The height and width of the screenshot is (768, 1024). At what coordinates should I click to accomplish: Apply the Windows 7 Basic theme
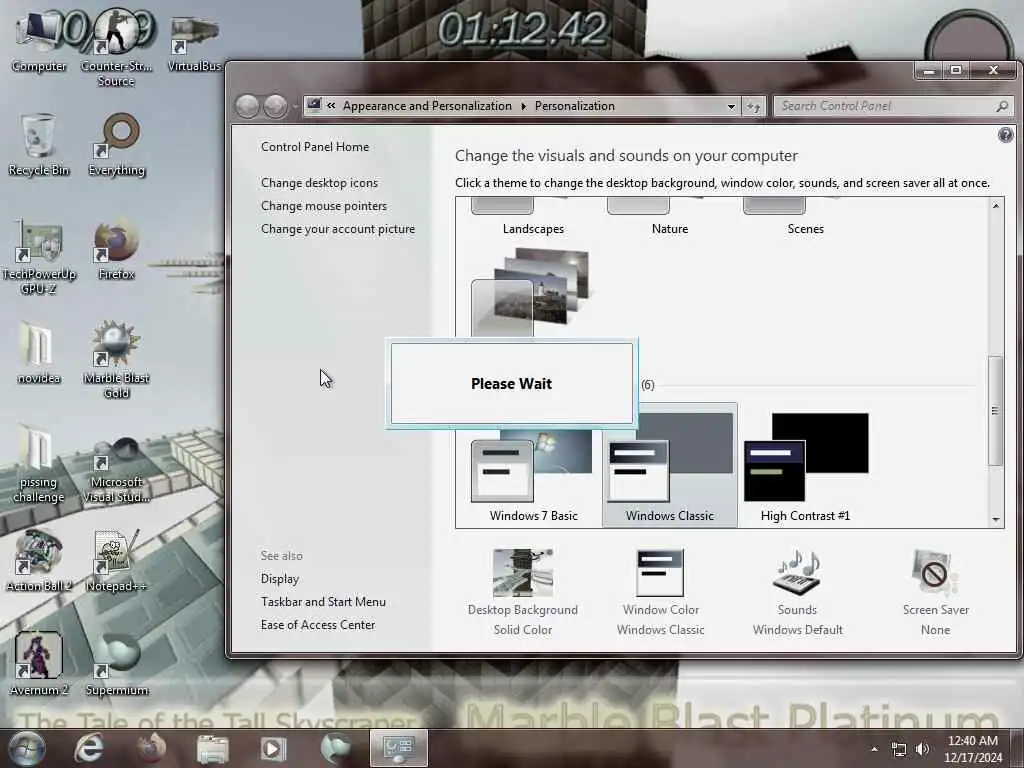533,475
